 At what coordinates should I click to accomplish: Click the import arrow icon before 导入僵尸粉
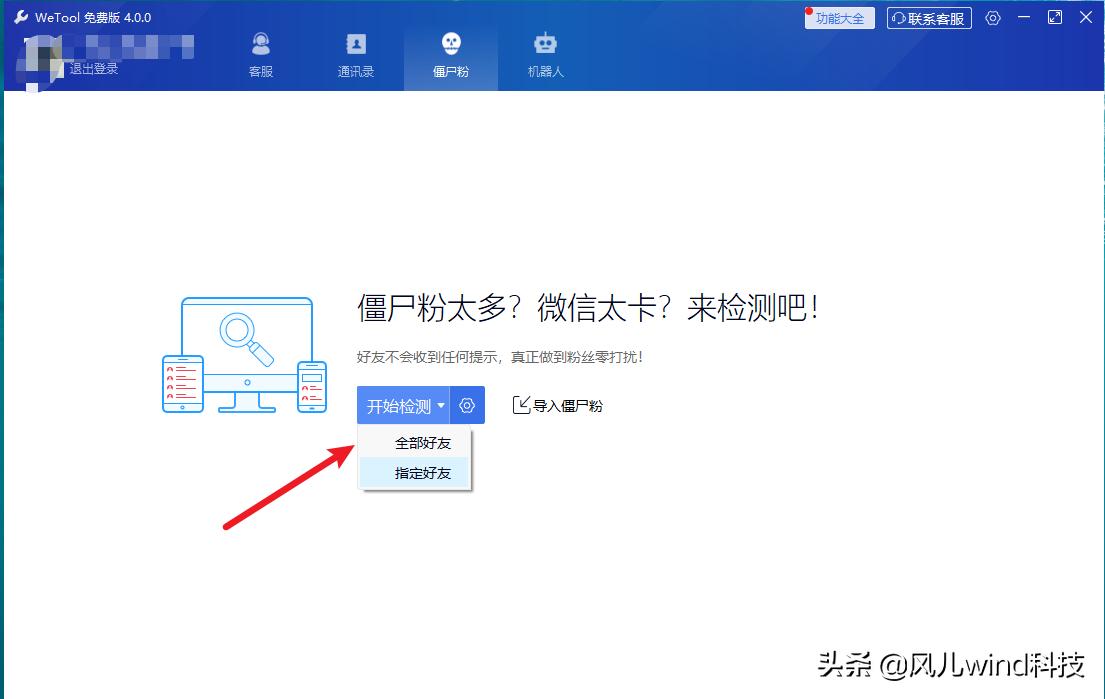click(x=522, y=405)
